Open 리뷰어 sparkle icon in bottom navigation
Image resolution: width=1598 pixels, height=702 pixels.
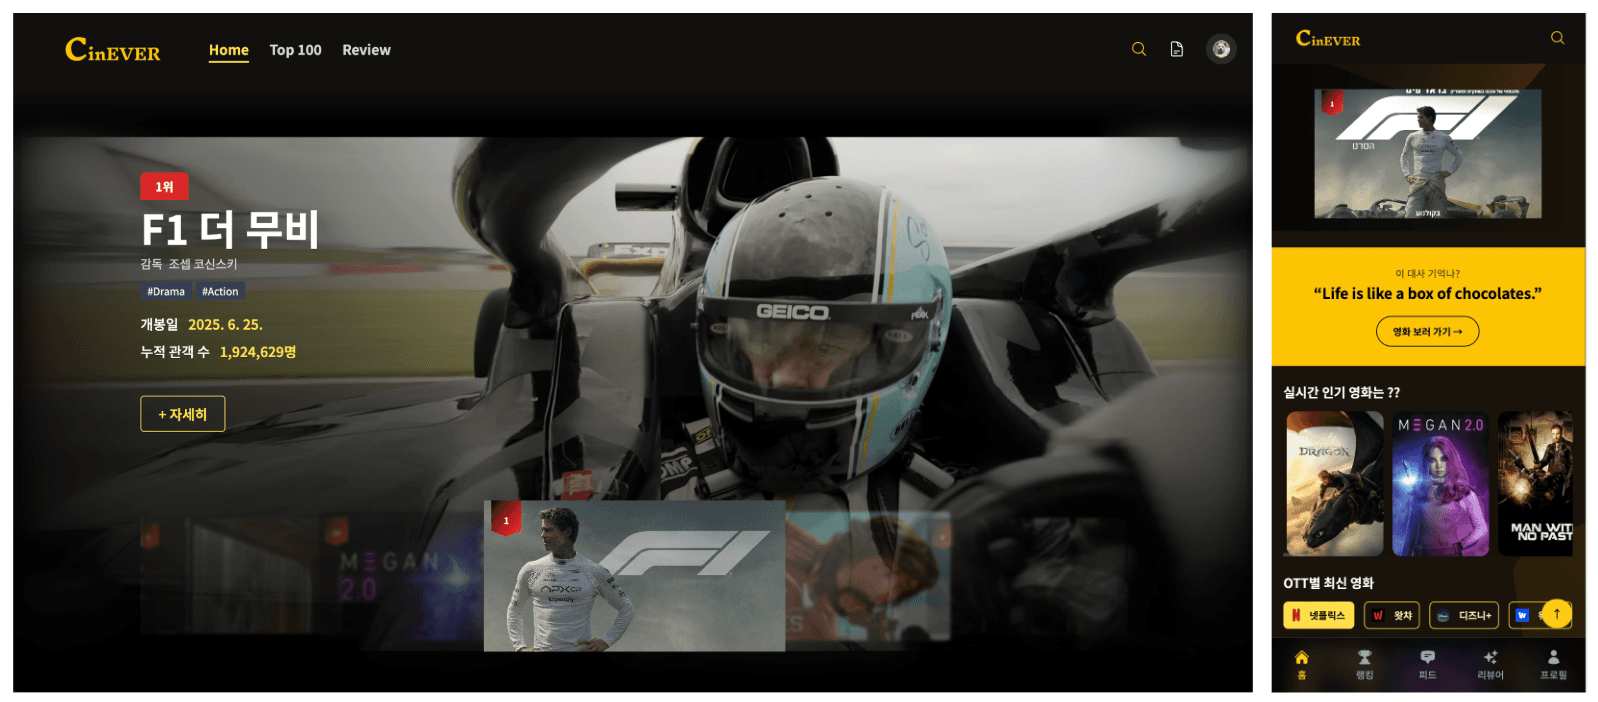(1490, 665)
